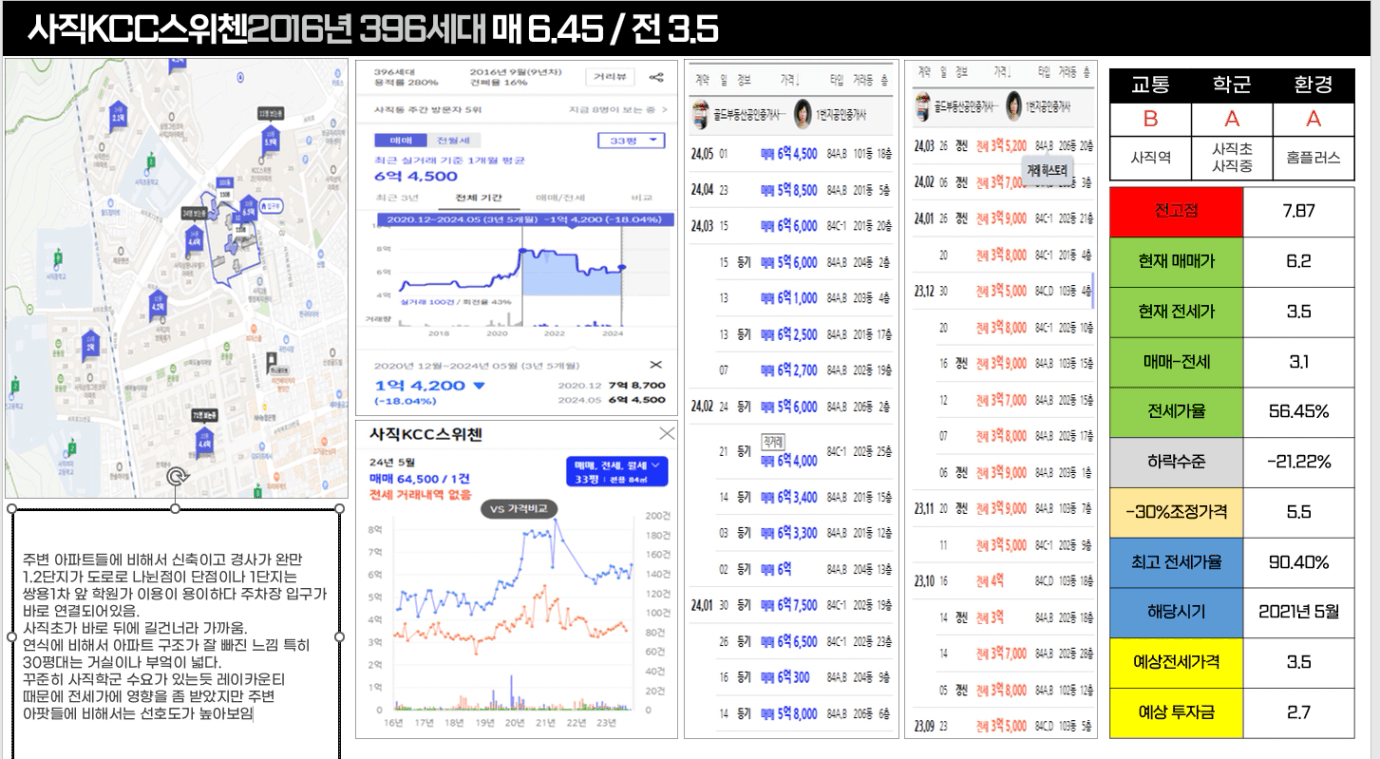Click the 전세 3억 5,200 listing row
The width and height of the screenshot is (1380, 759).
[x=1001, y=146]
